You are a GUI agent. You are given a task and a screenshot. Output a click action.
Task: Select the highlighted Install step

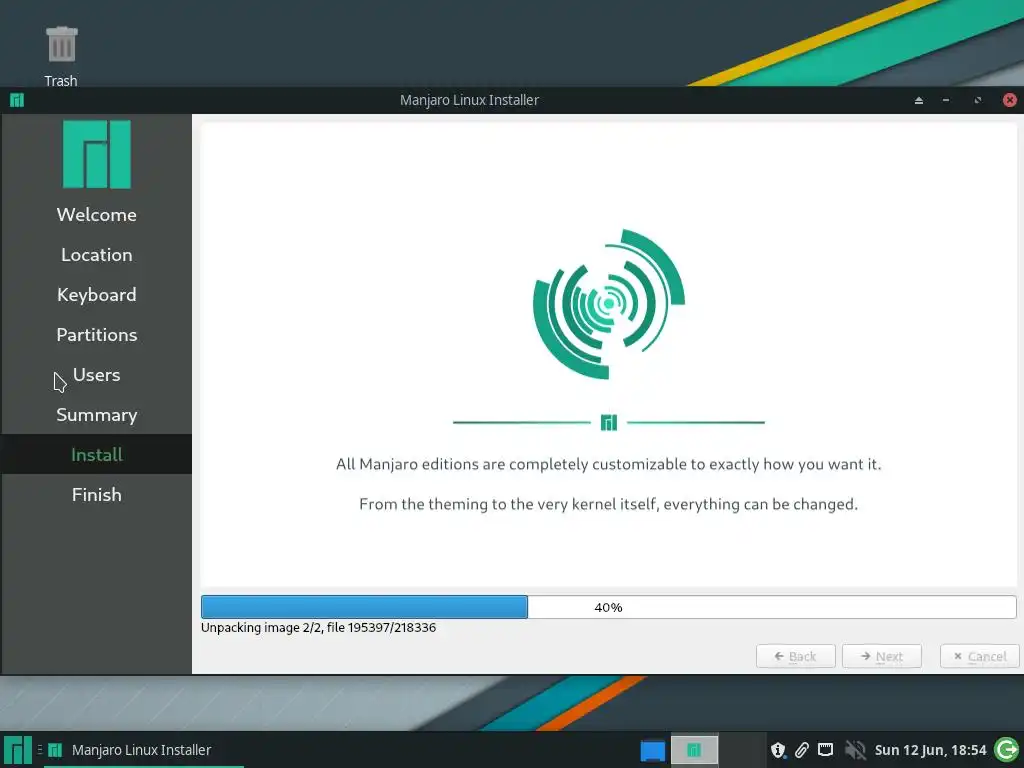coord(97,455)
